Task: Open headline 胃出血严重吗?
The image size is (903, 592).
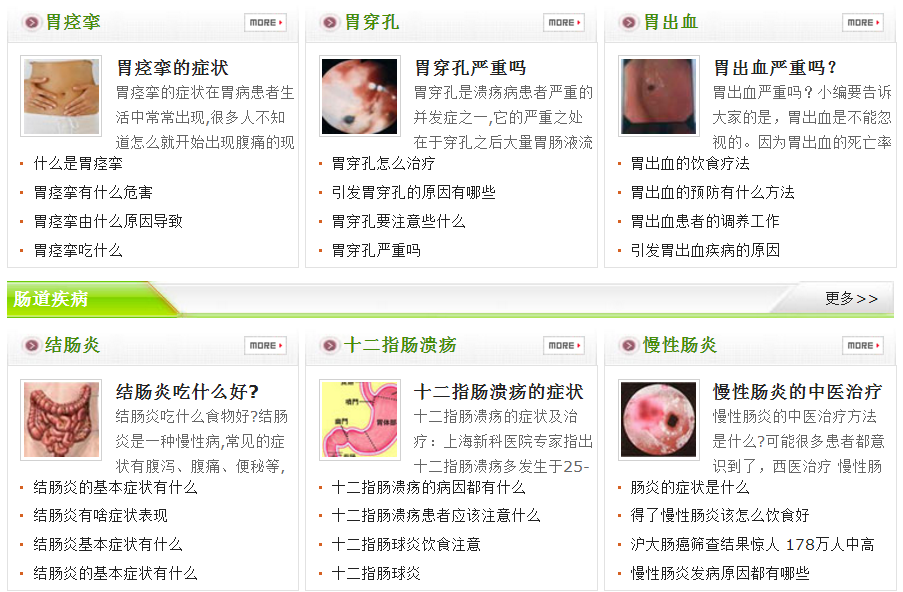Action: pyautogui.click(x=775, y=68)
